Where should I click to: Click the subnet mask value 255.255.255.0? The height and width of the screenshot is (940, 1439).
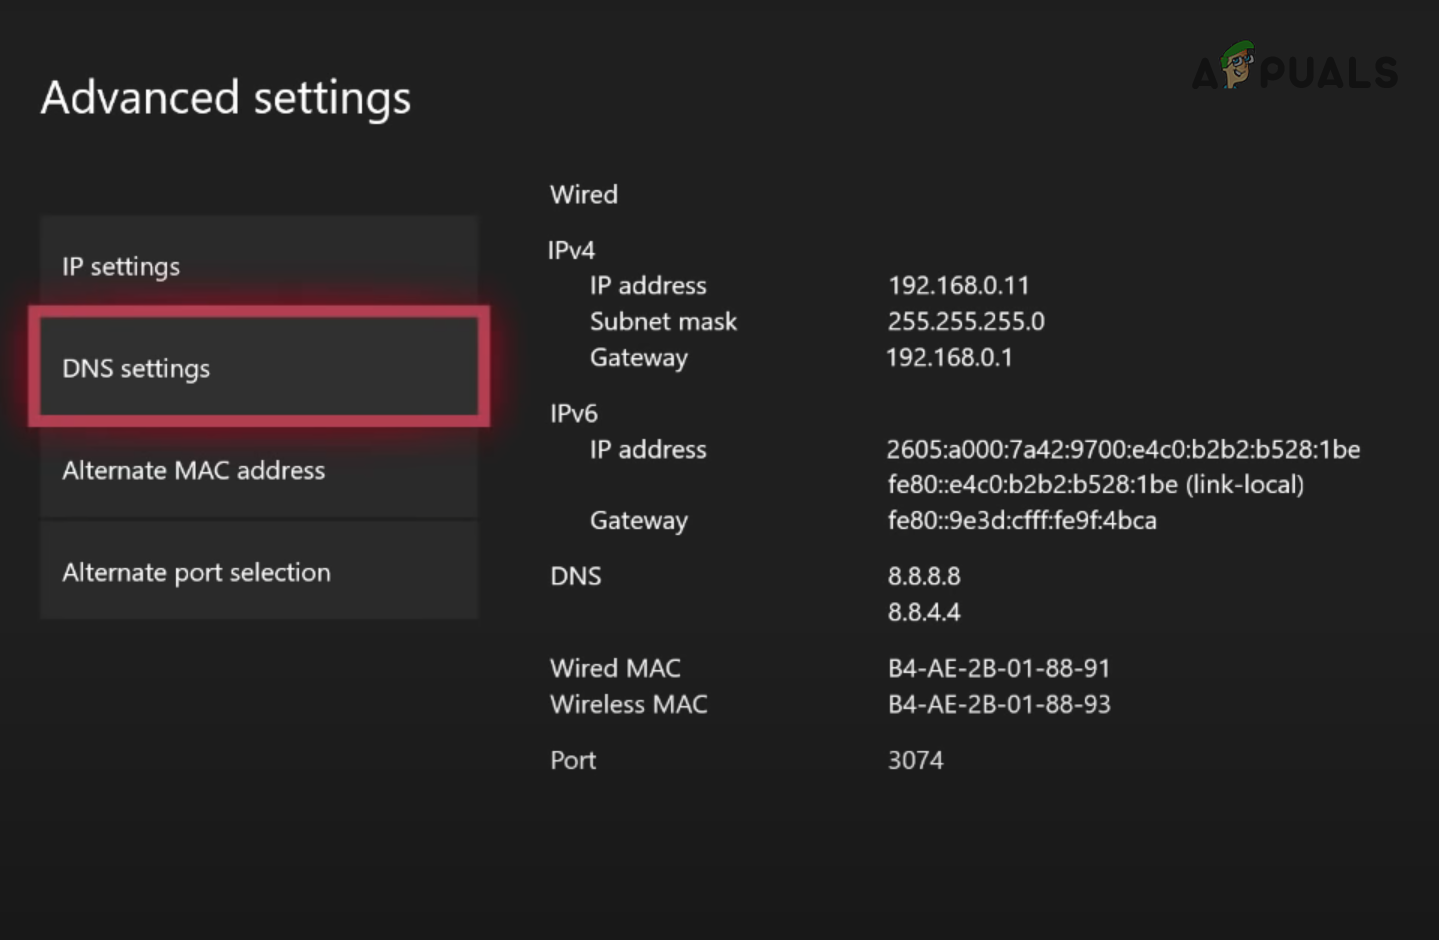pos(966,322)
